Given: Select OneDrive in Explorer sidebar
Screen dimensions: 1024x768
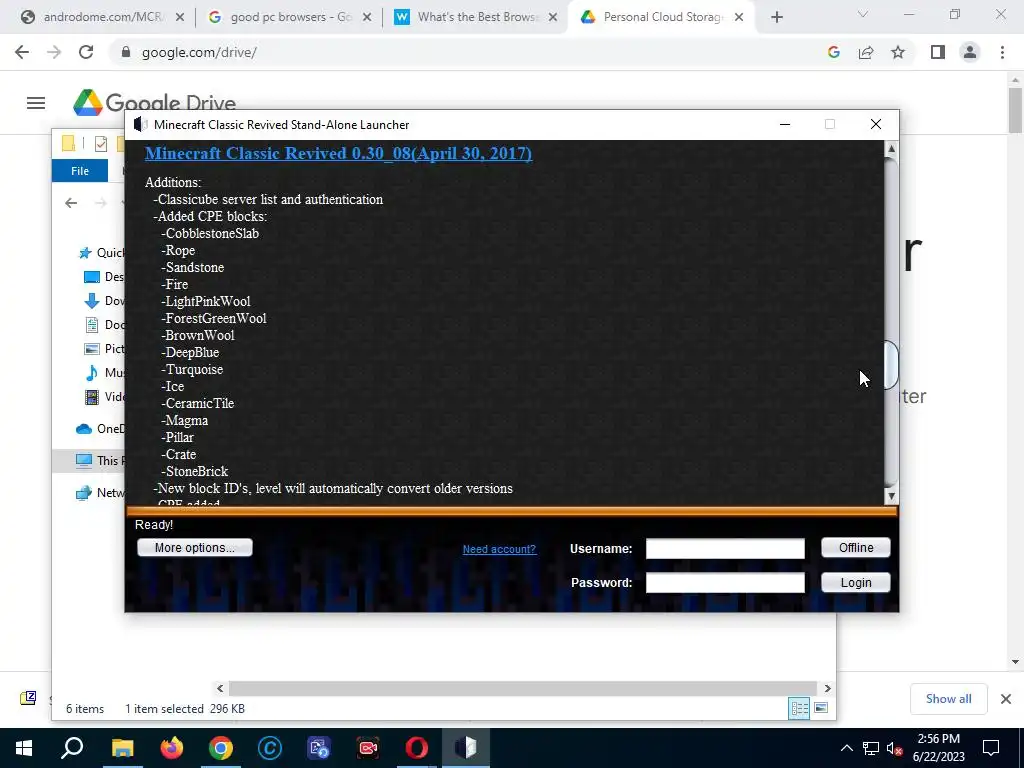Looking at the screenshot, I should (99, 428).
